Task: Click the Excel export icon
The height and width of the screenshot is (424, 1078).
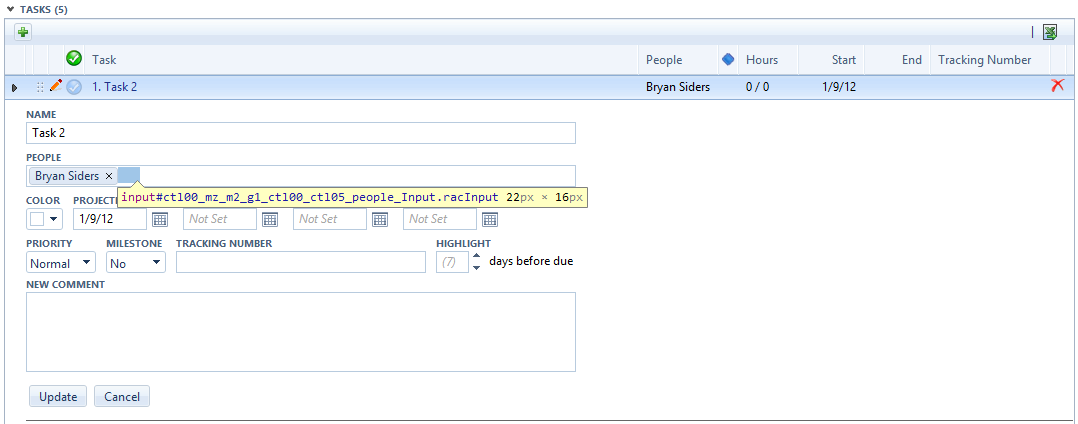Action: 1050,32
